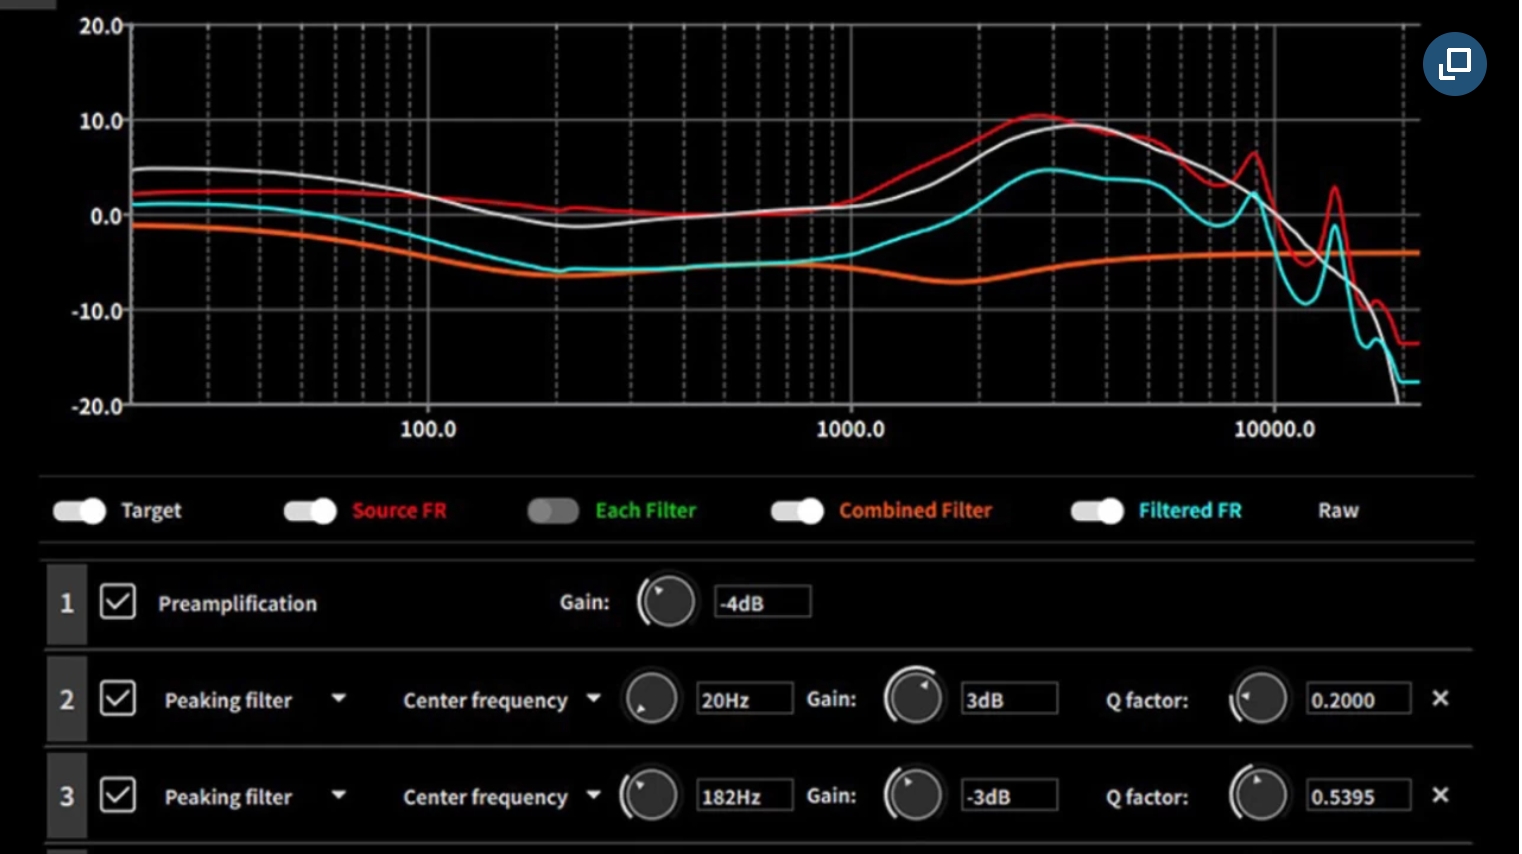Uncheck filter 2 enable checkbox

tap(118, 698)
